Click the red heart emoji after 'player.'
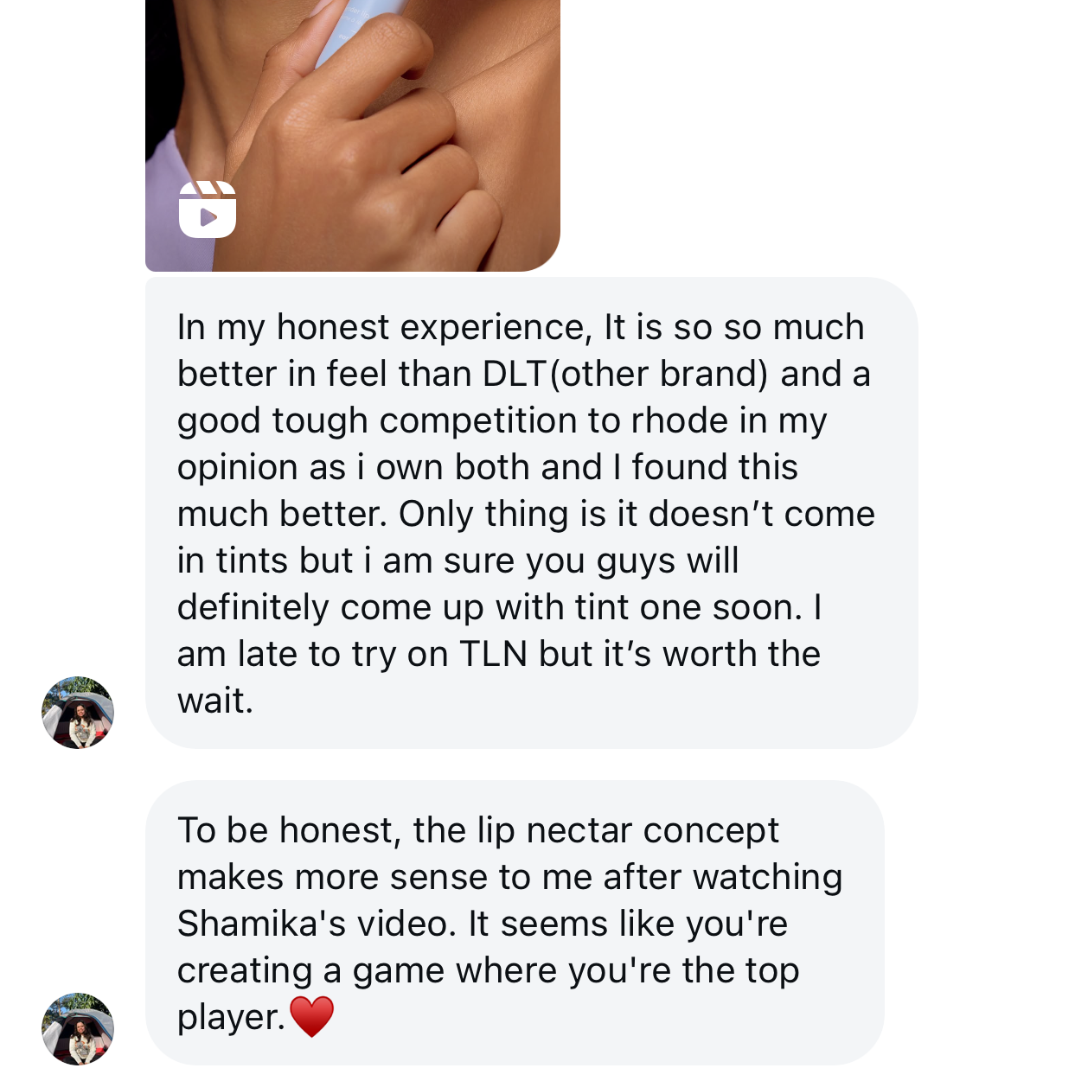This screenshot has height=1080, width=1080. pos(311,1018)
